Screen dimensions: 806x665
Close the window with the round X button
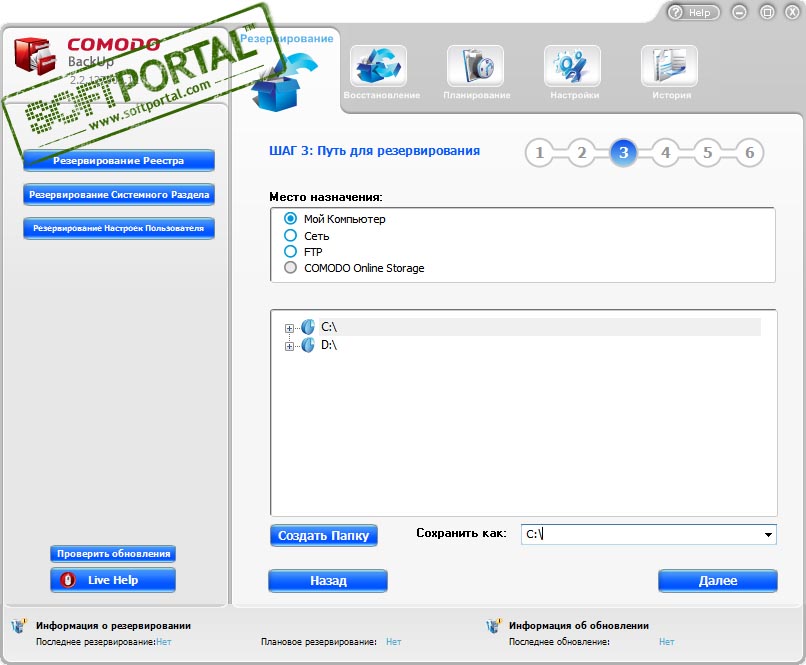click(x=792, y=12)
